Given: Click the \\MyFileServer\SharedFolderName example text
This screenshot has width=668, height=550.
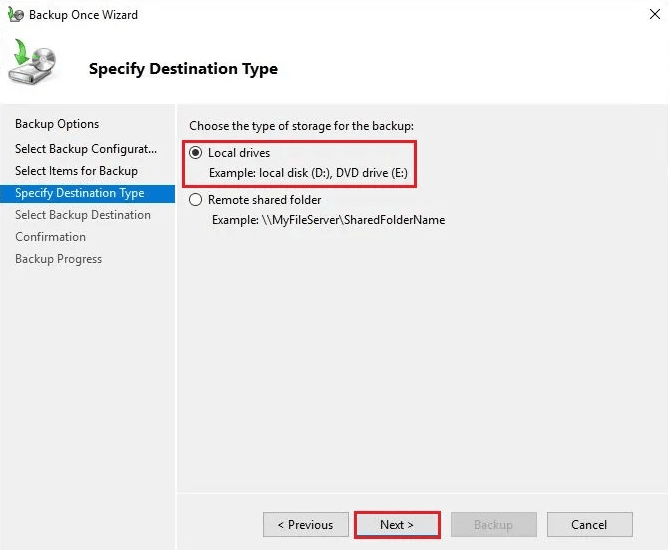Looking at the screenshot, I should coord(328,219).
